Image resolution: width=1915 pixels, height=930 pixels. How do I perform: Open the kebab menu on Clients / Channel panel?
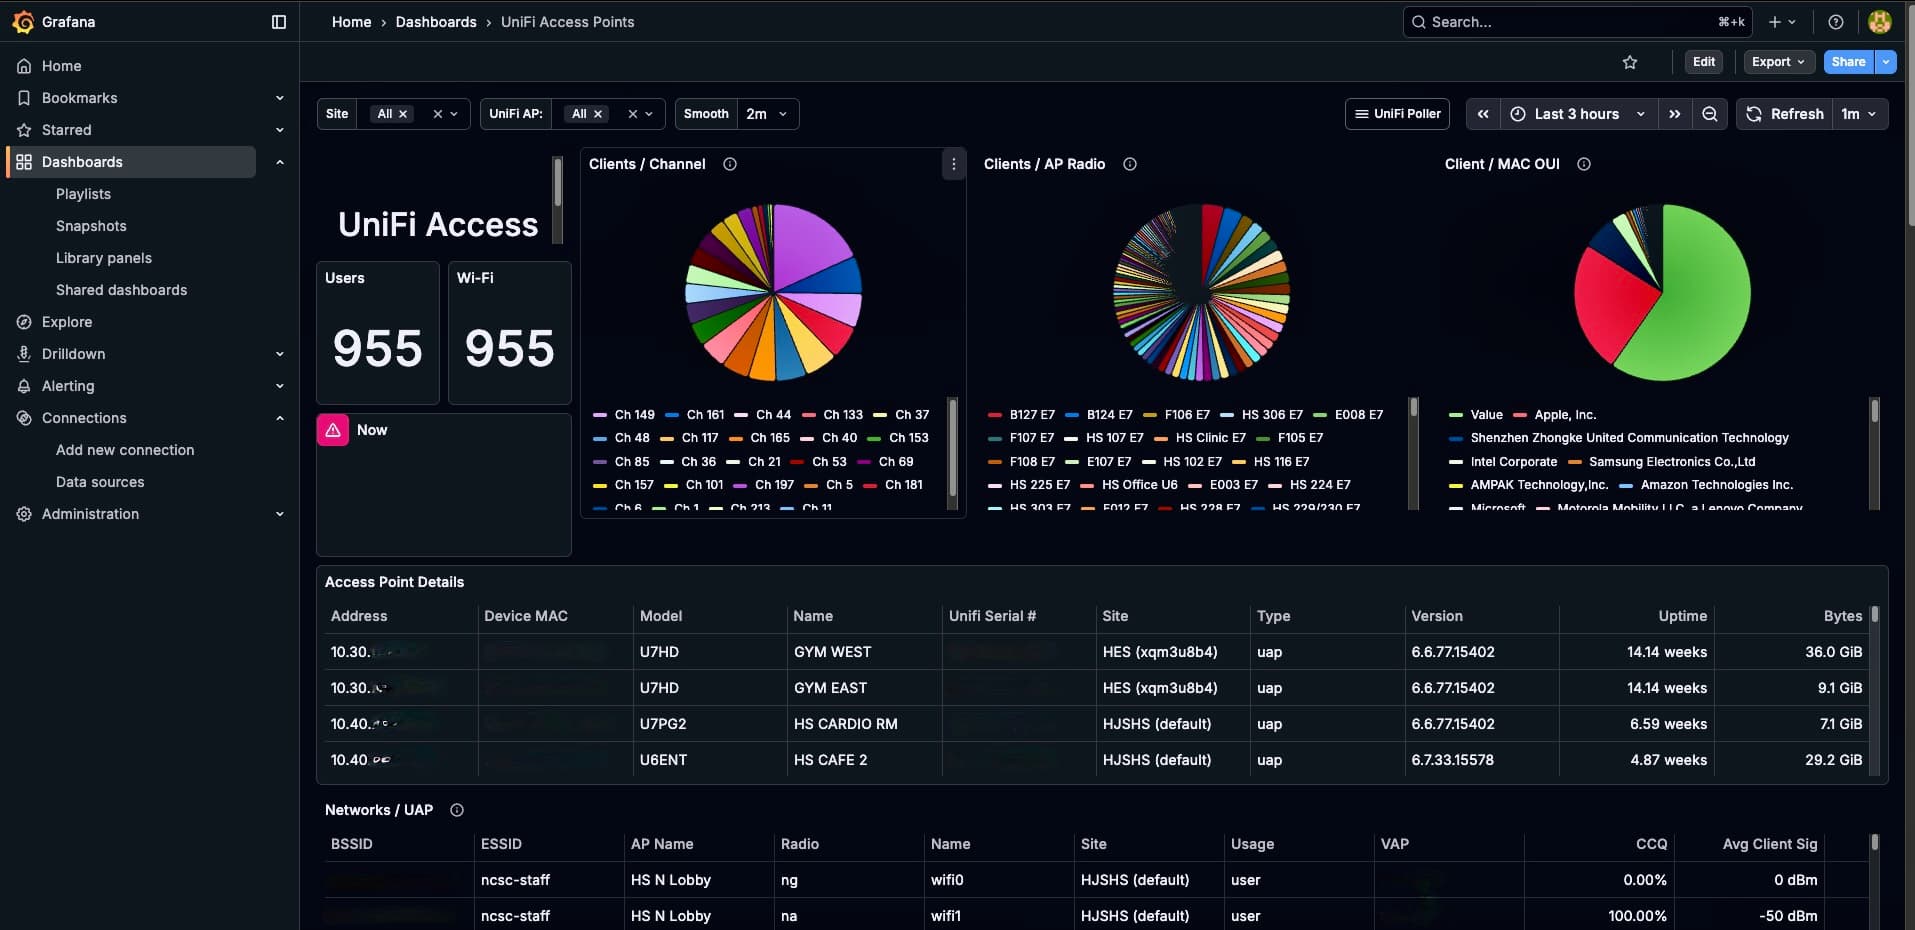(x=952, y=164)
